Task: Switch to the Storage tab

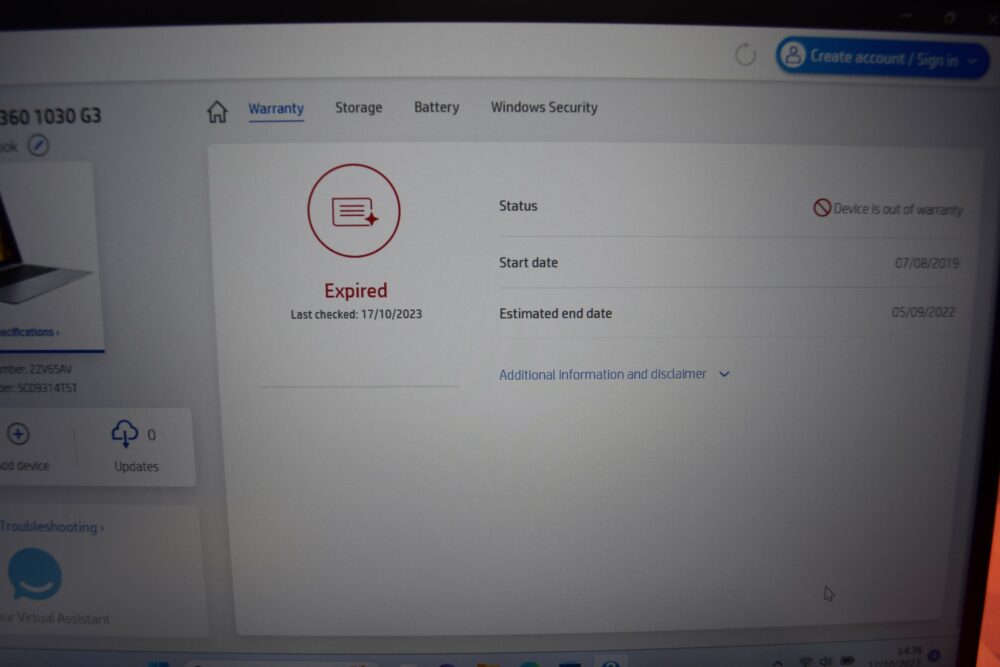Action: (x=358, y=108)
